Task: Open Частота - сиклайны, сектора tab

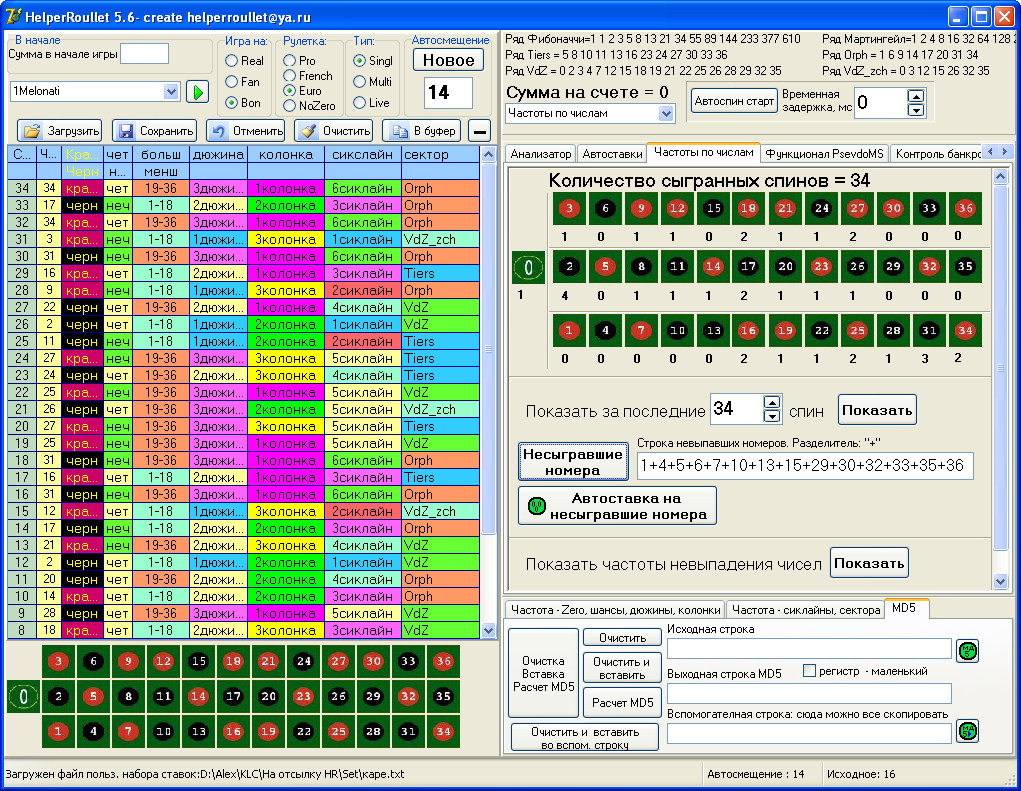Action: tap(804, 609)
